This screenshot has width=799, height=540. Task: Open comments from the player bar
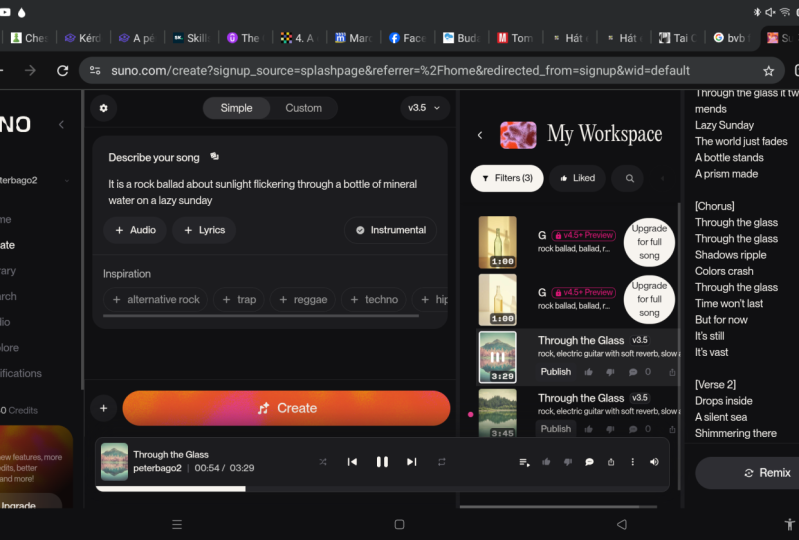[590, 462]
